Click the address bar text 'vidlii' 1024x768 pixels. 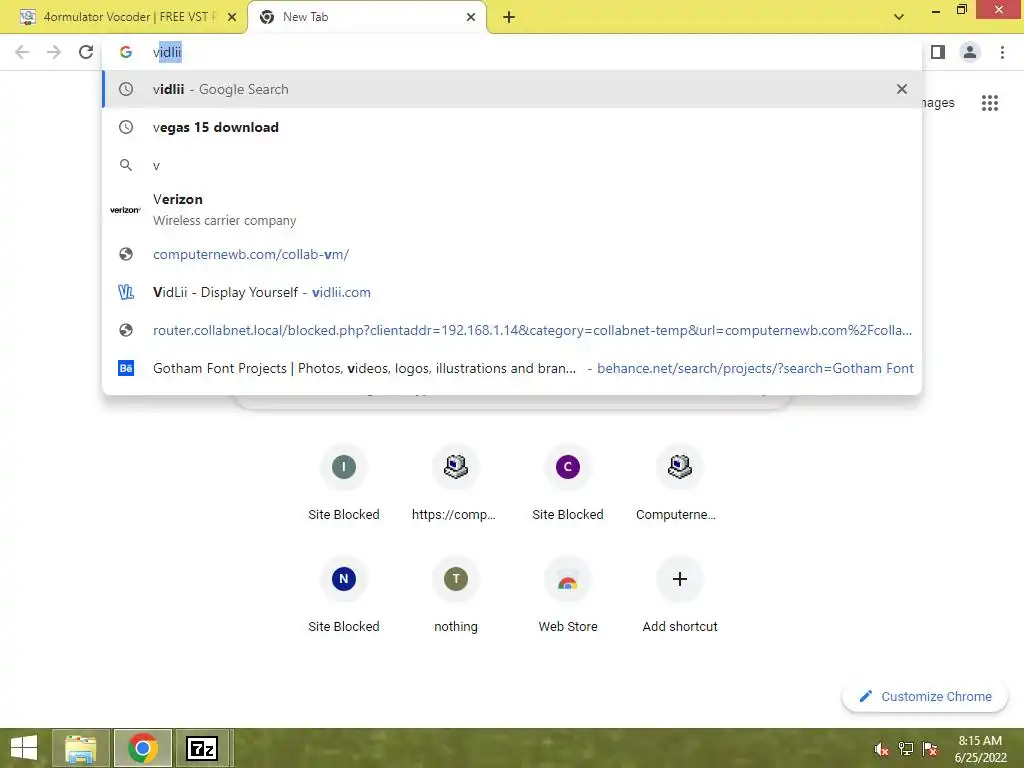pyautogui.click(x=167, y=52)
